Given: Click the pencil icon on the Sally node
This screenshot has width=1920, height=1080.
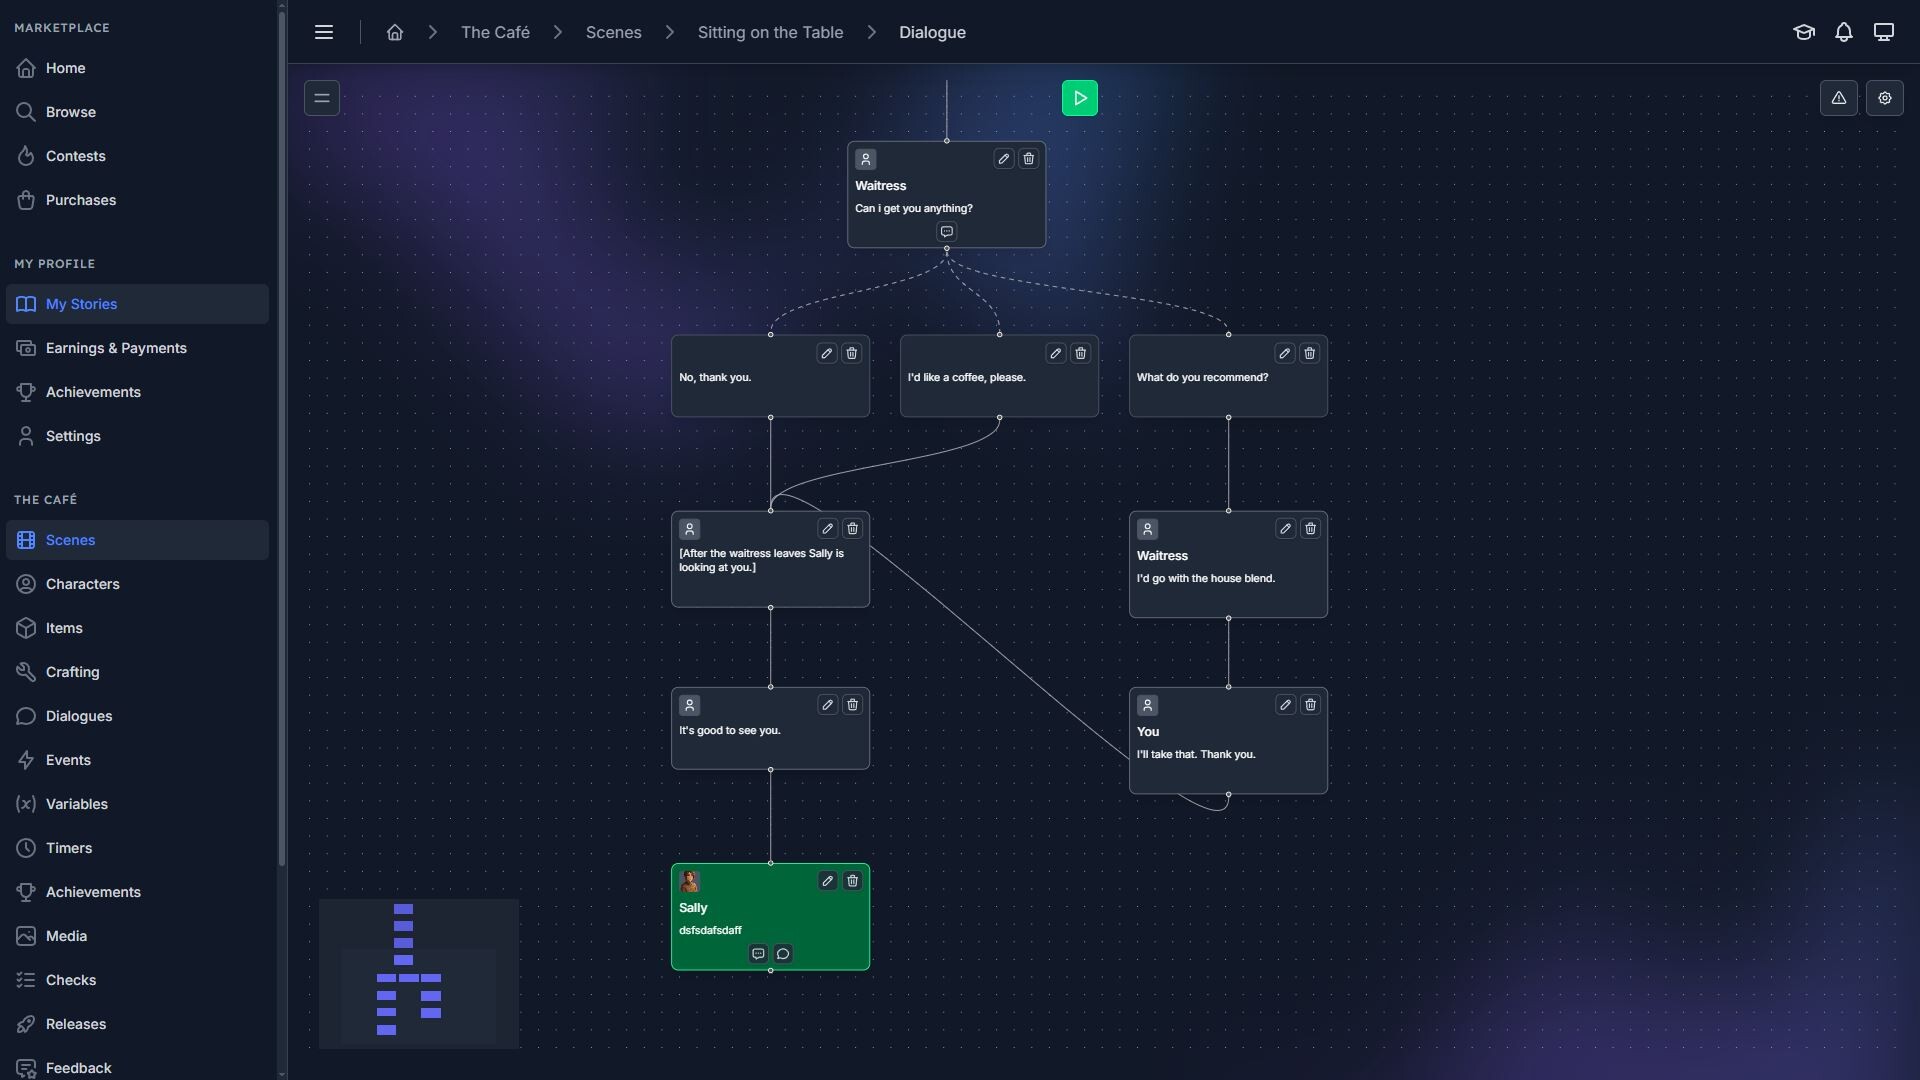Looking at the screenshot, I should point(827,881).
